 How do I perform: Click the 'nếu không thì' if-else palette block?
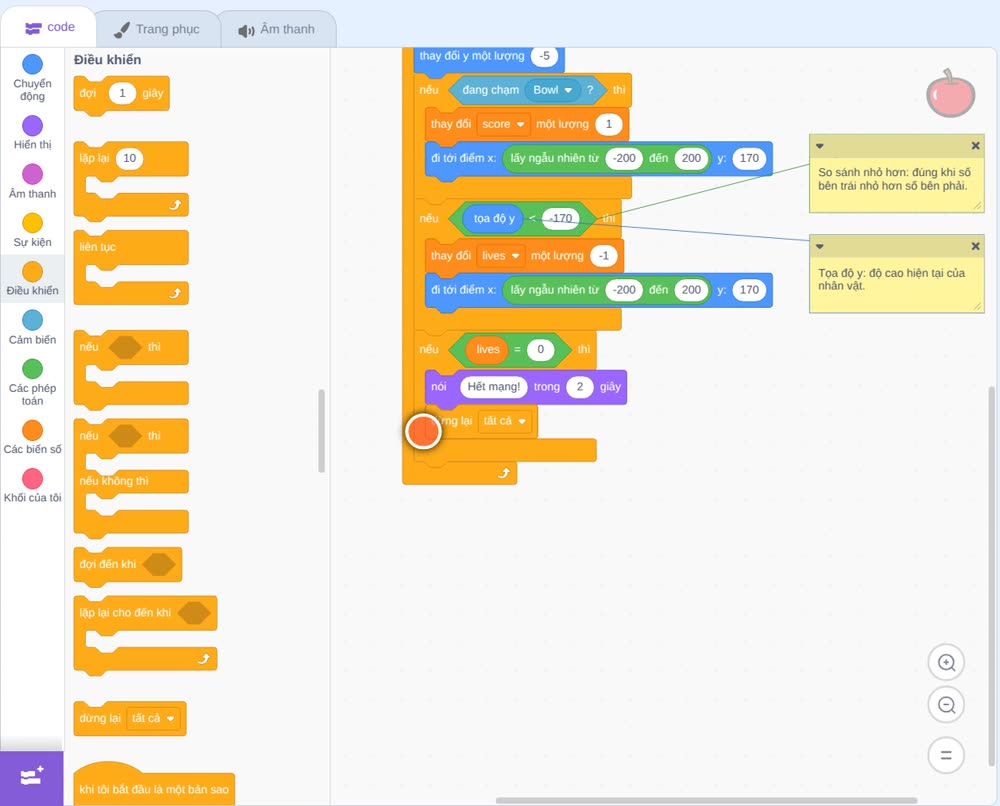tap(131, 480)
